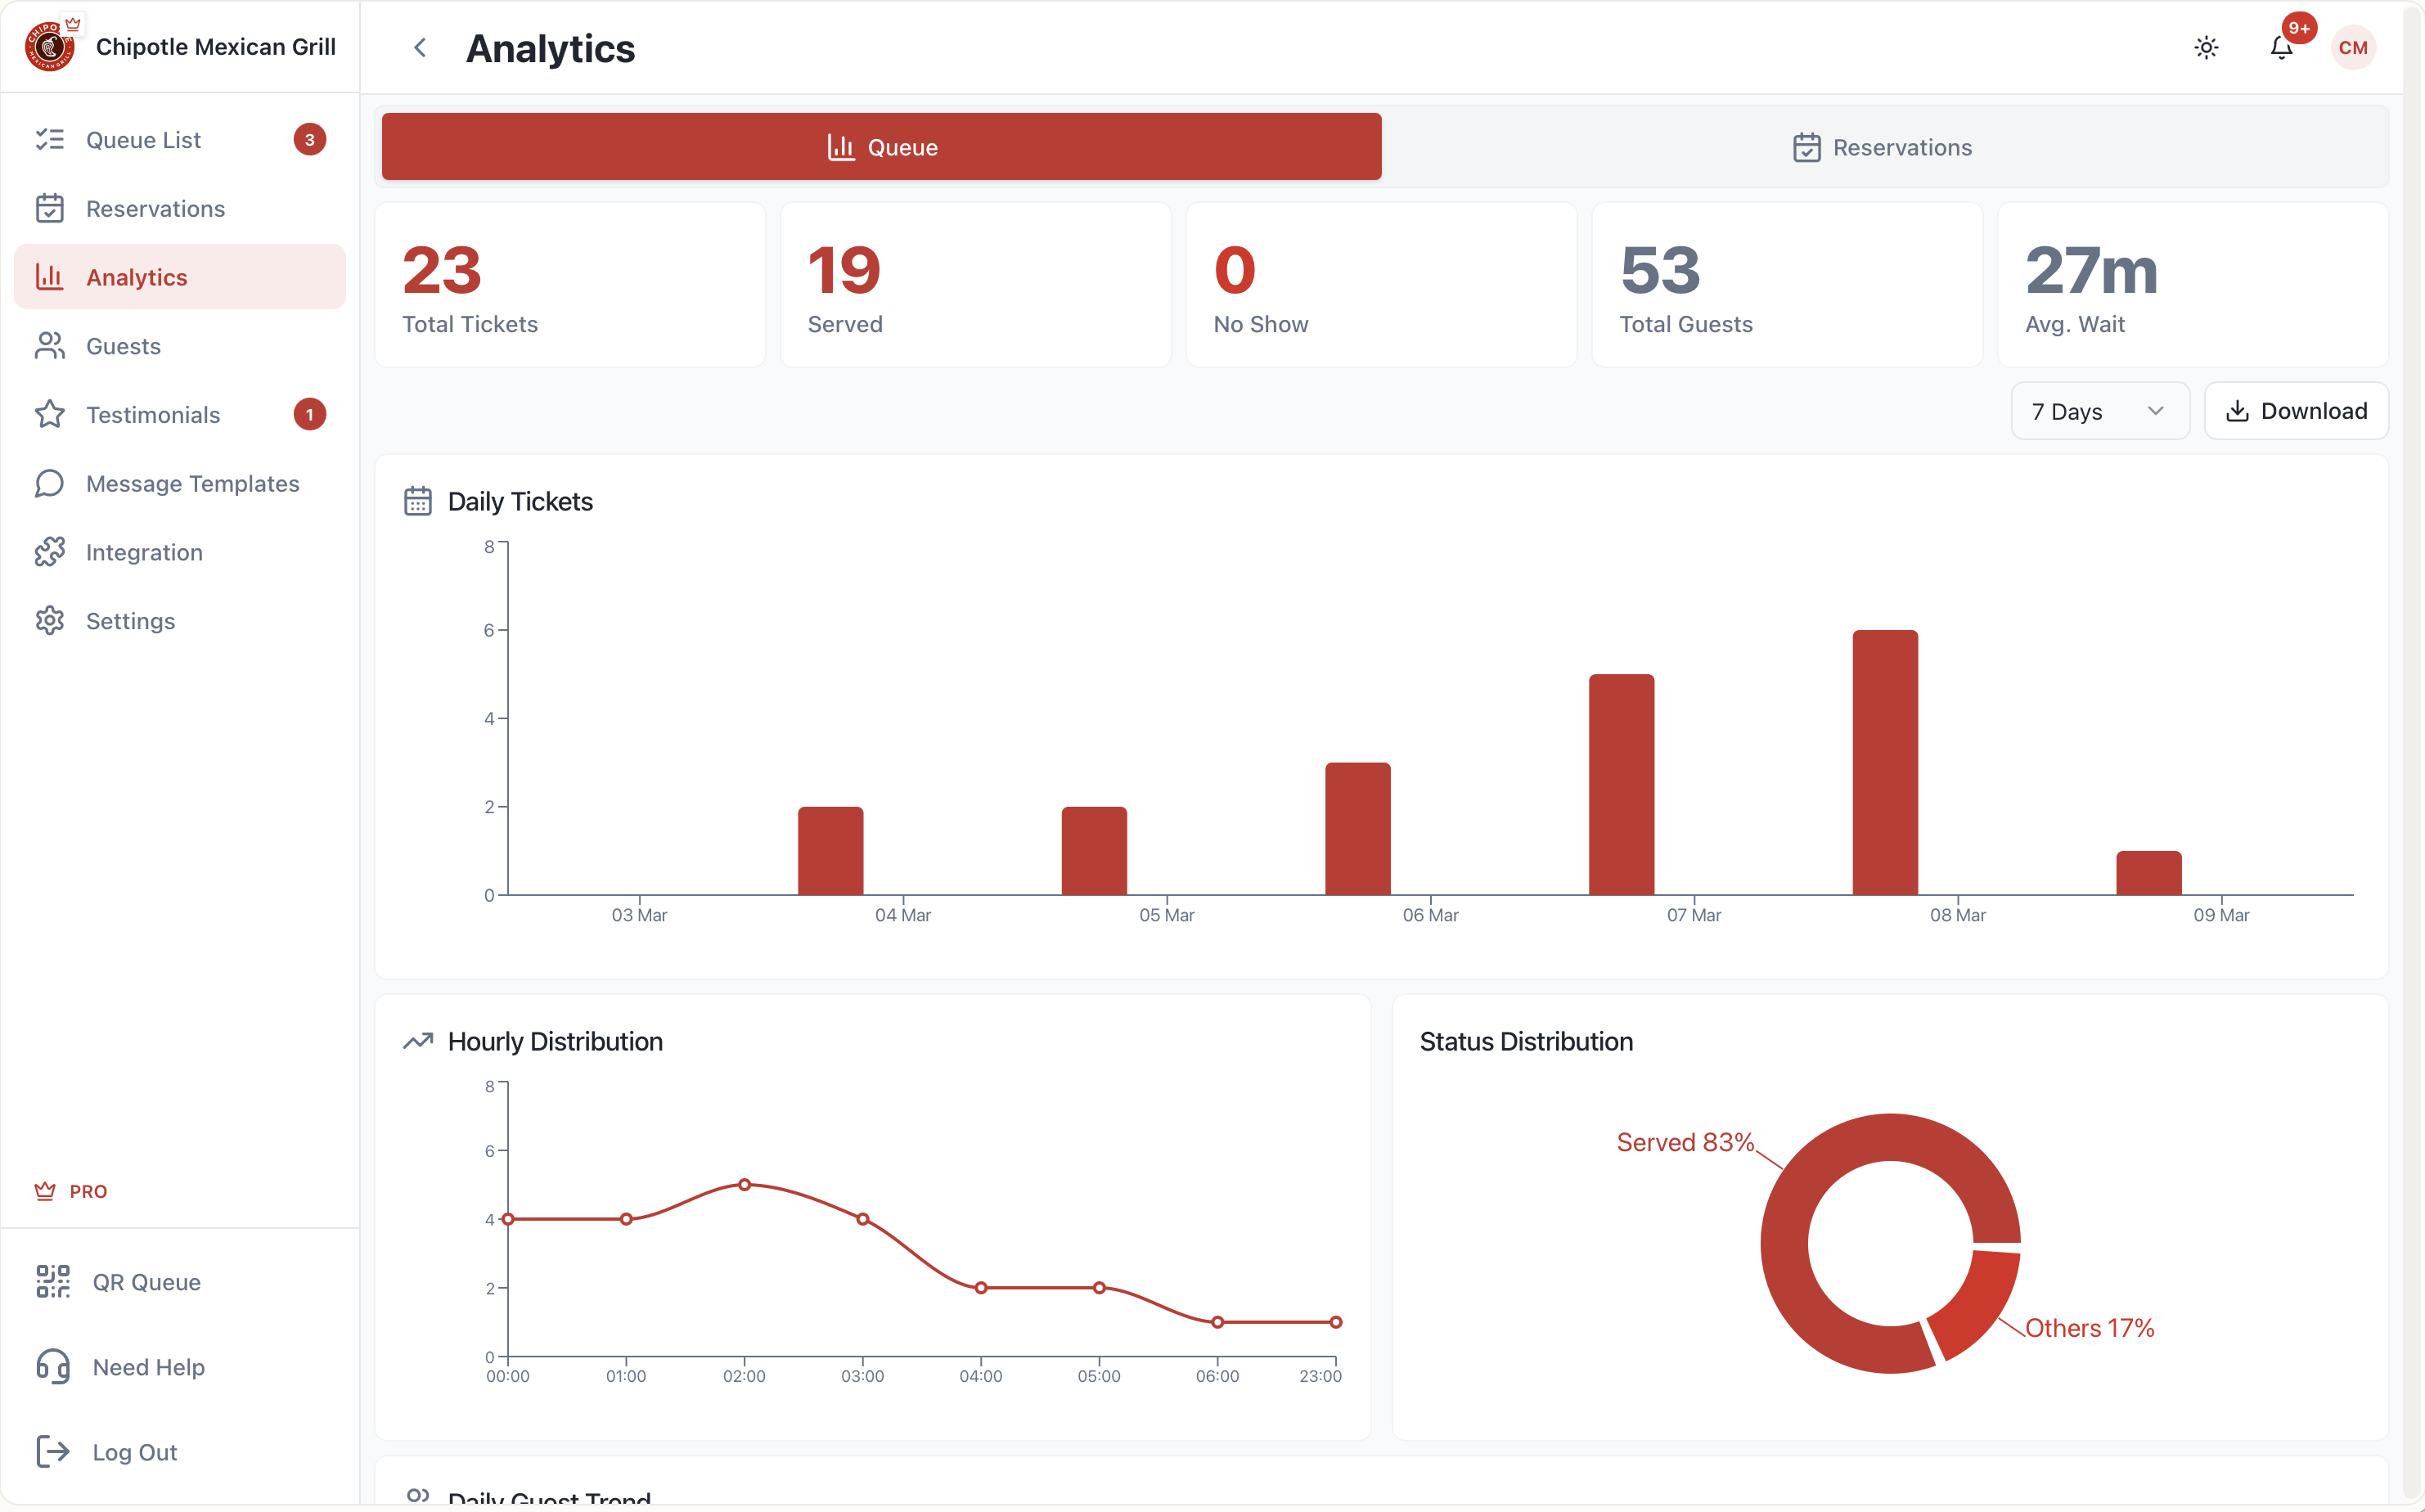Click the CM user avatar
2425x1512 pixels.
point(2352,48)
